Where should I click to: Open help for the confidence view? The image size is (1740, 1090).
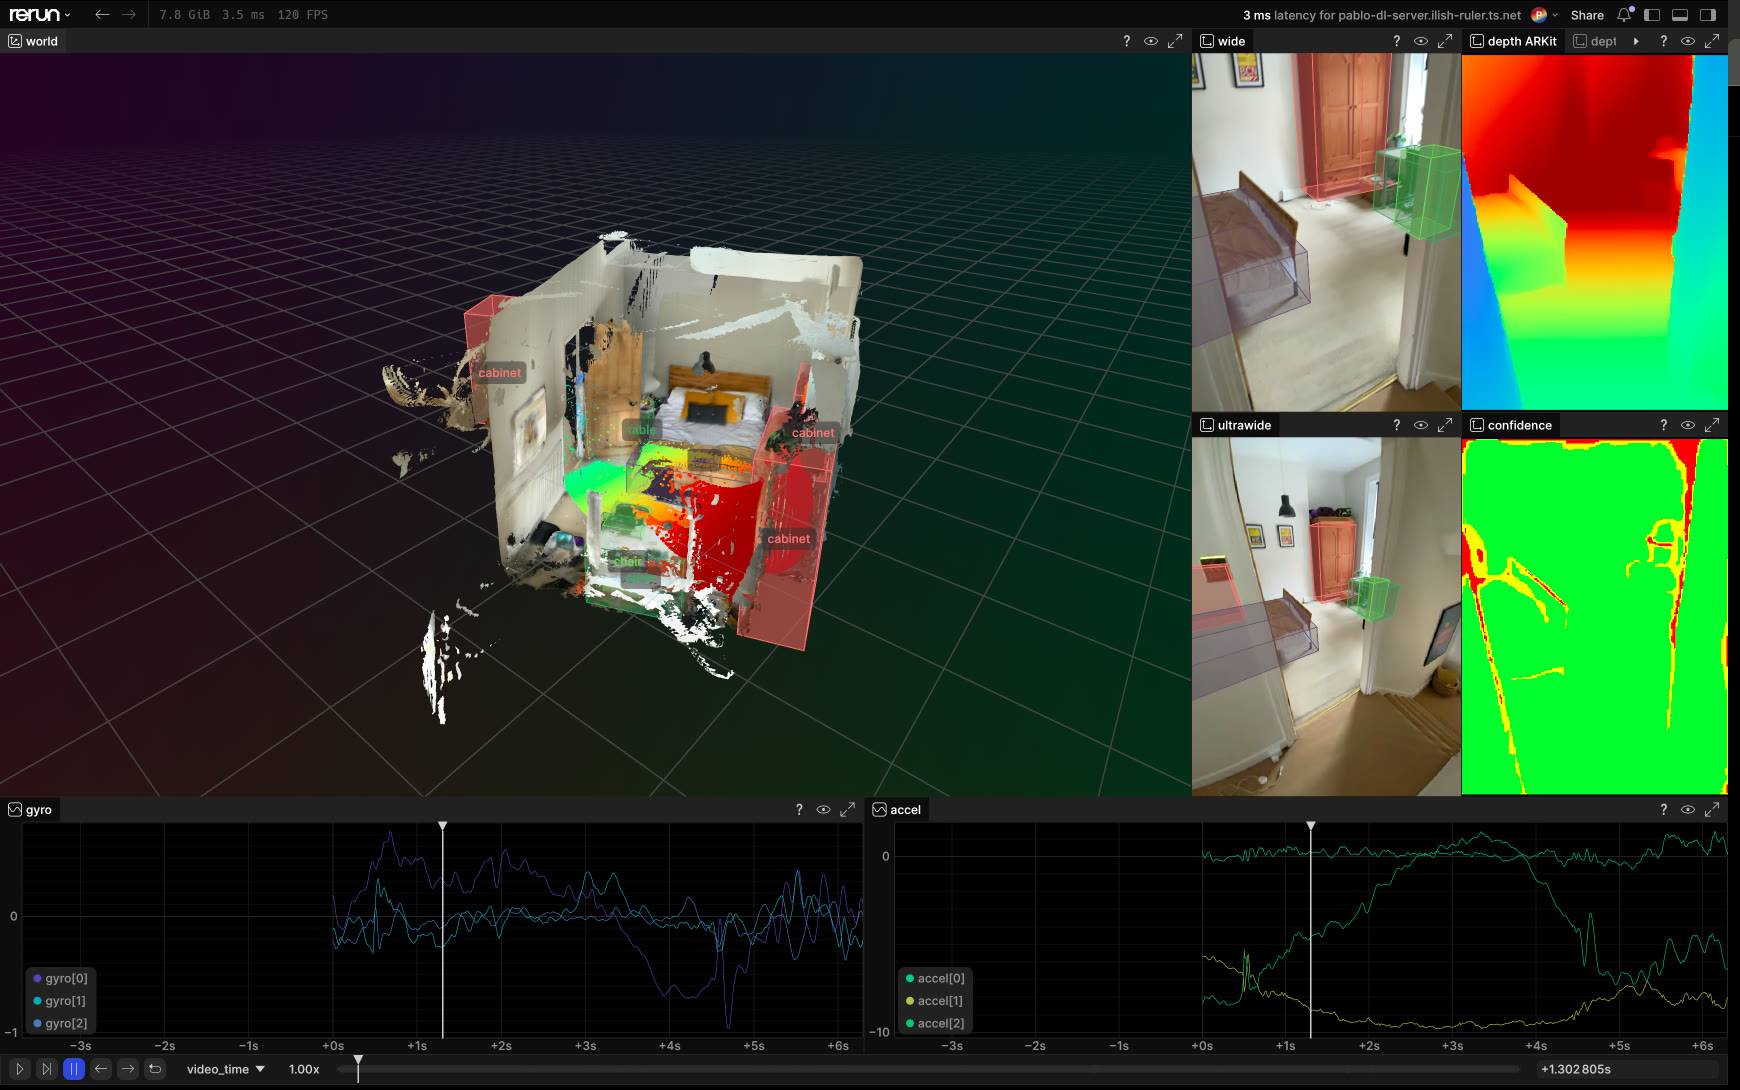pos(1664,425)
